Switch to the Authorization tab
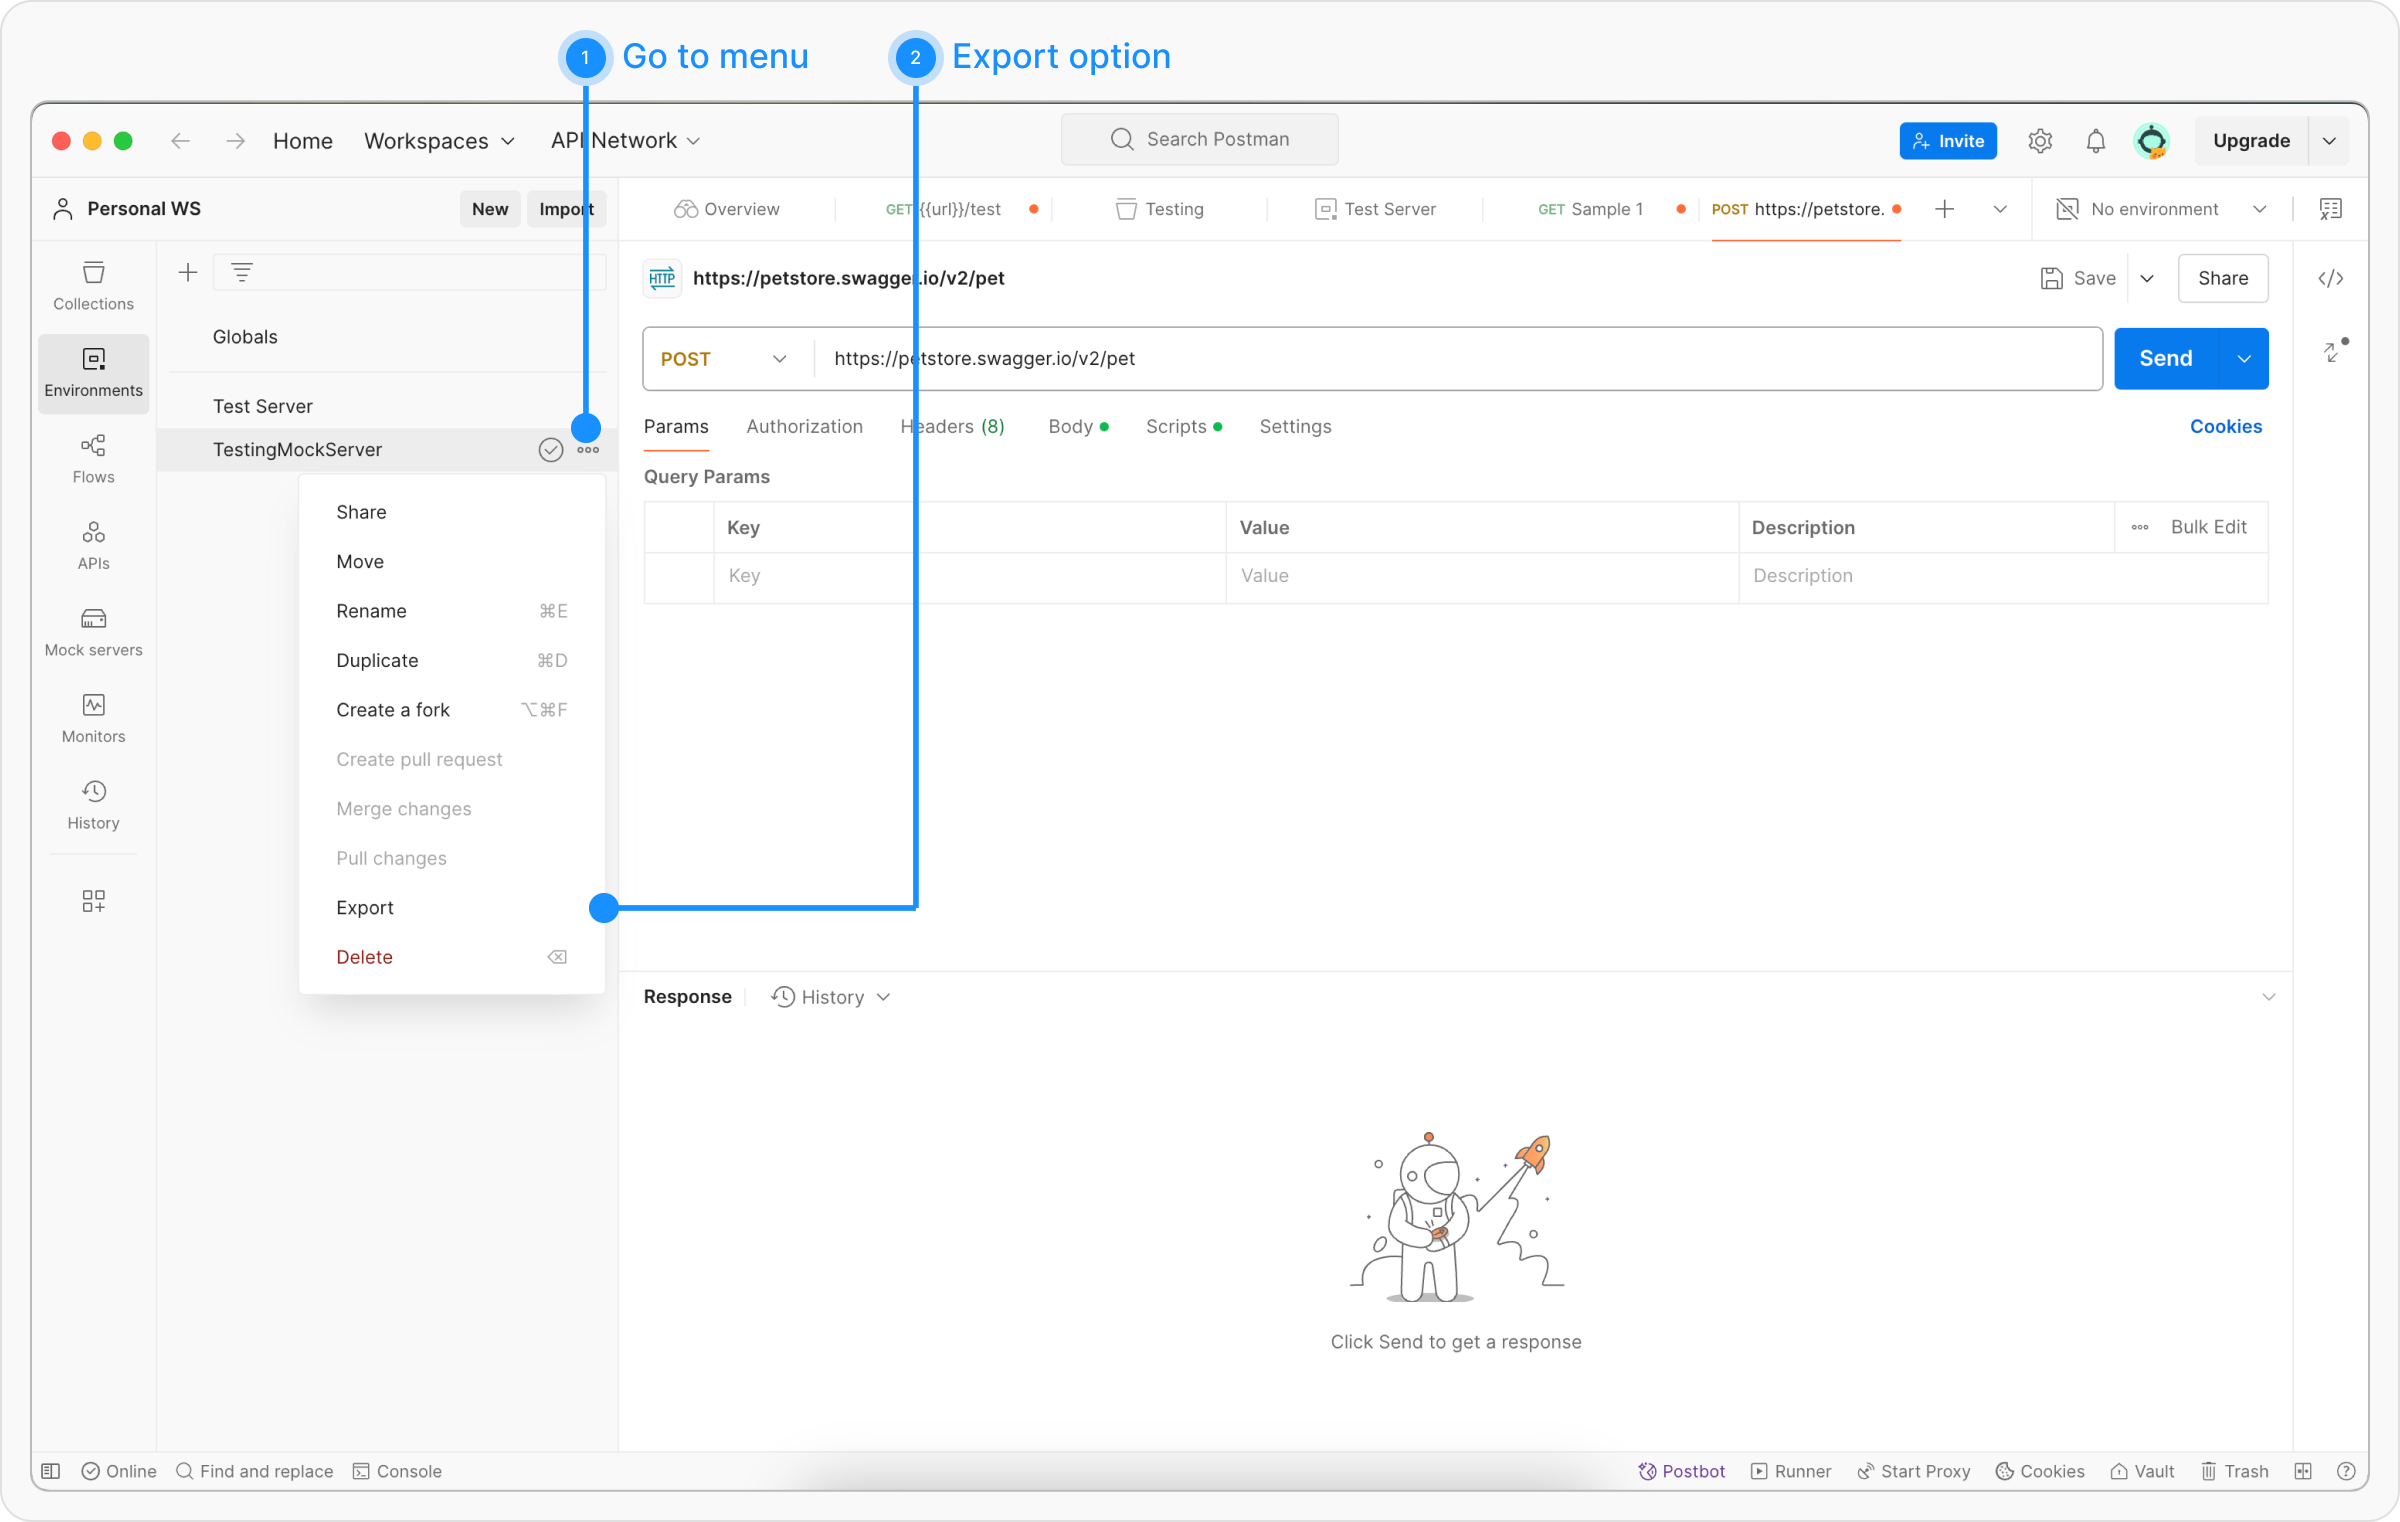2400x1522 pixels. click(x=804, y=426)
